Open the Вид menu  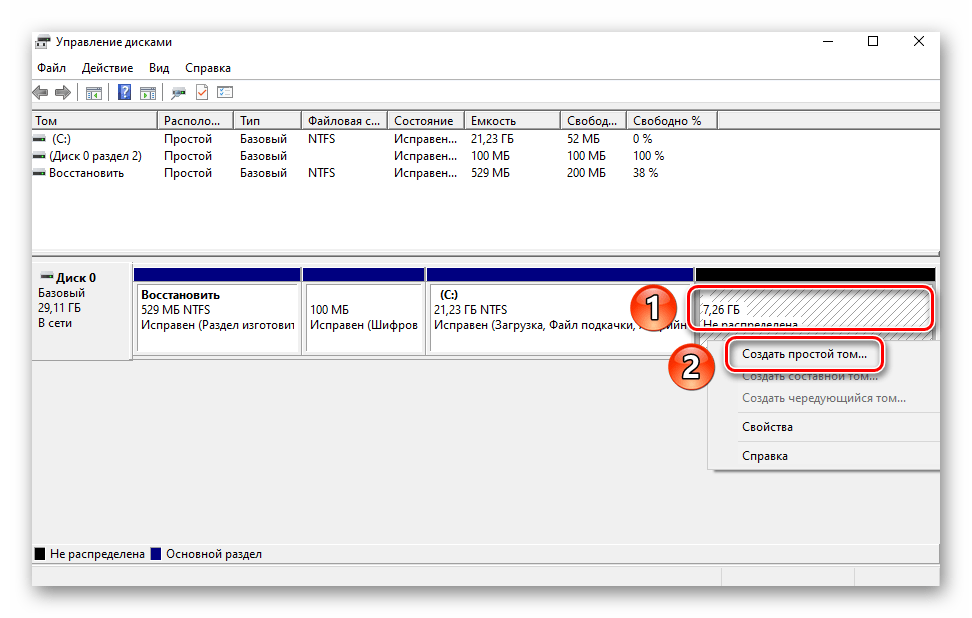click(159, 68)
